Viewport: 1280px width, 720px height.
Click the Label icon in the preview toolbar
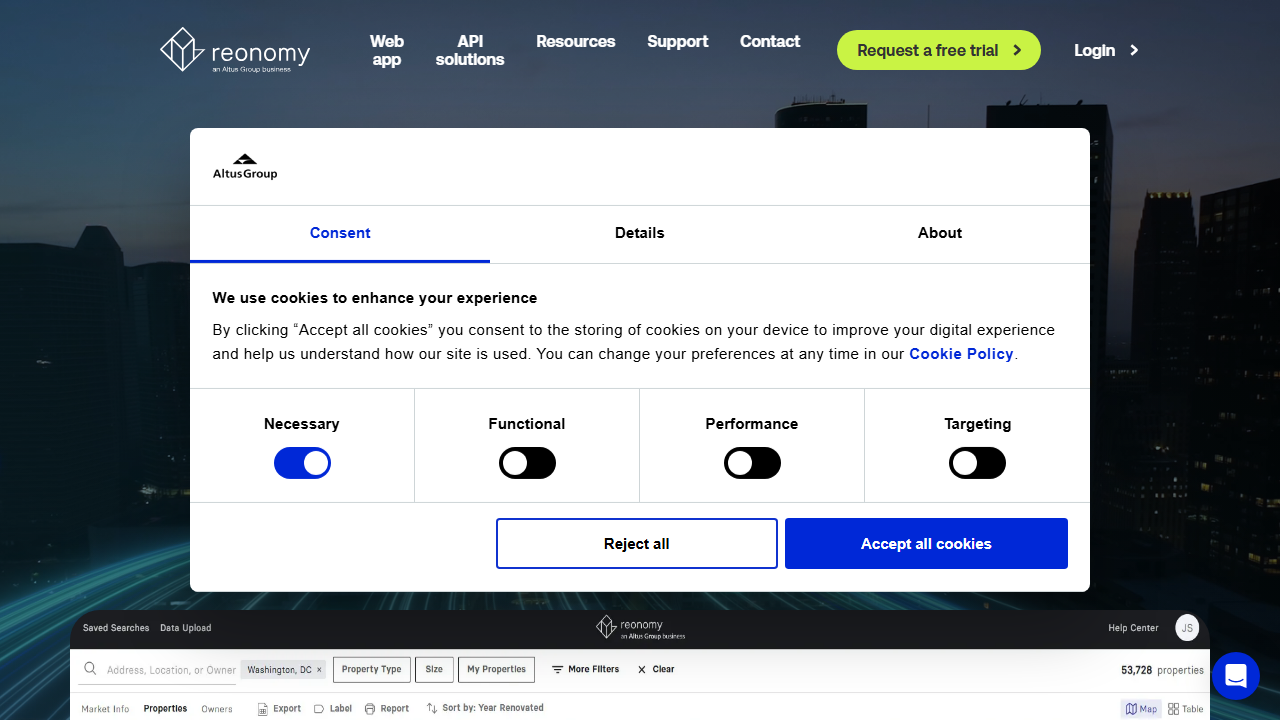(319, 709)
